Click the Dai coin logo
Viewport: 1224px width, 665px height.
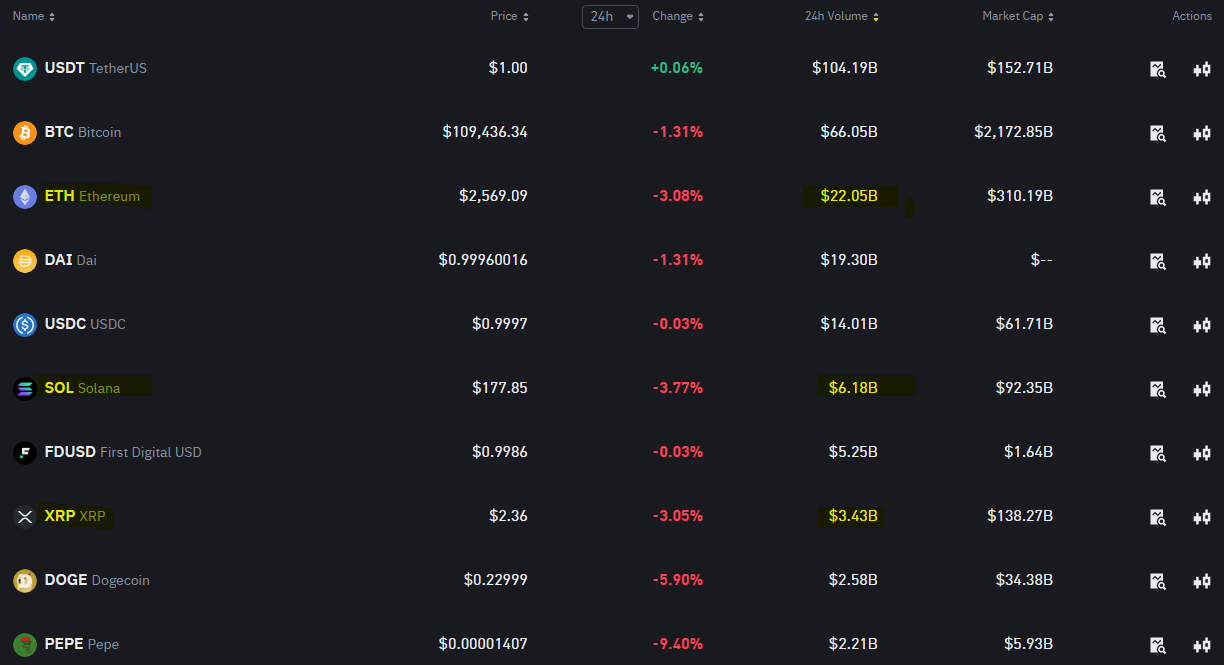[25, 261]
